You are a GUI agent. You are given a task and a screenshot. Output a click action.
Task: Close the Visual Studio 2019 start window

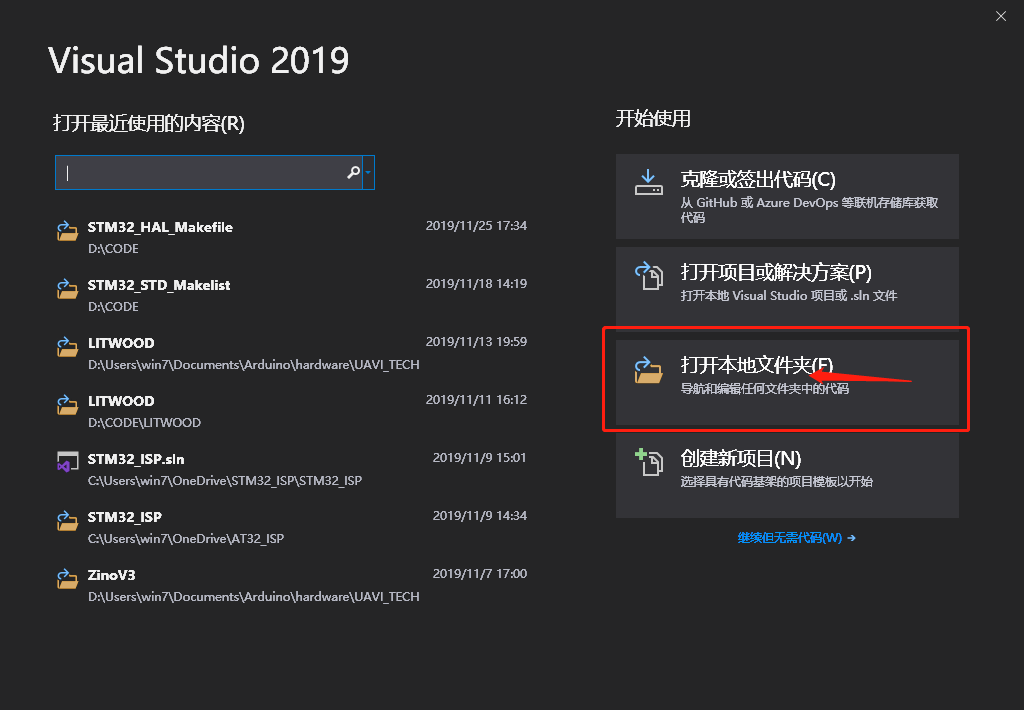coord(1000,16)
